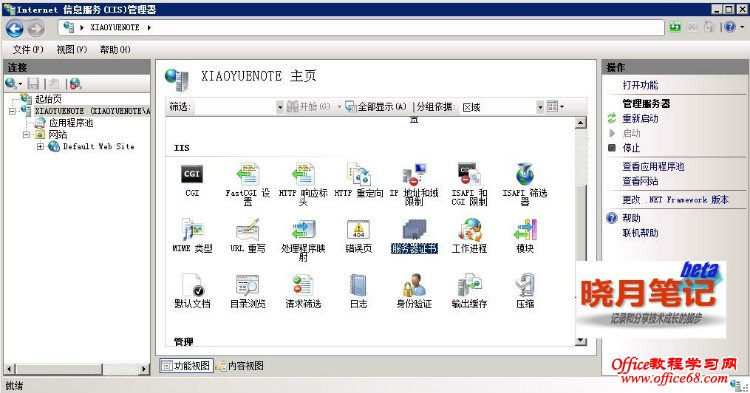Click the help icon at top right

[729, 27]
